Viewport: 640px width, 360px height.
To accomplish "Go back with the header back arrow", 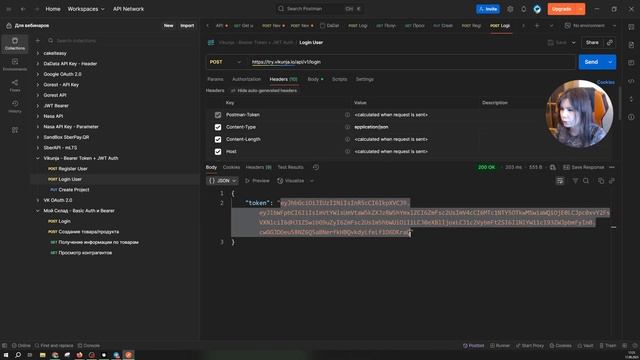I will pos(23,9).
